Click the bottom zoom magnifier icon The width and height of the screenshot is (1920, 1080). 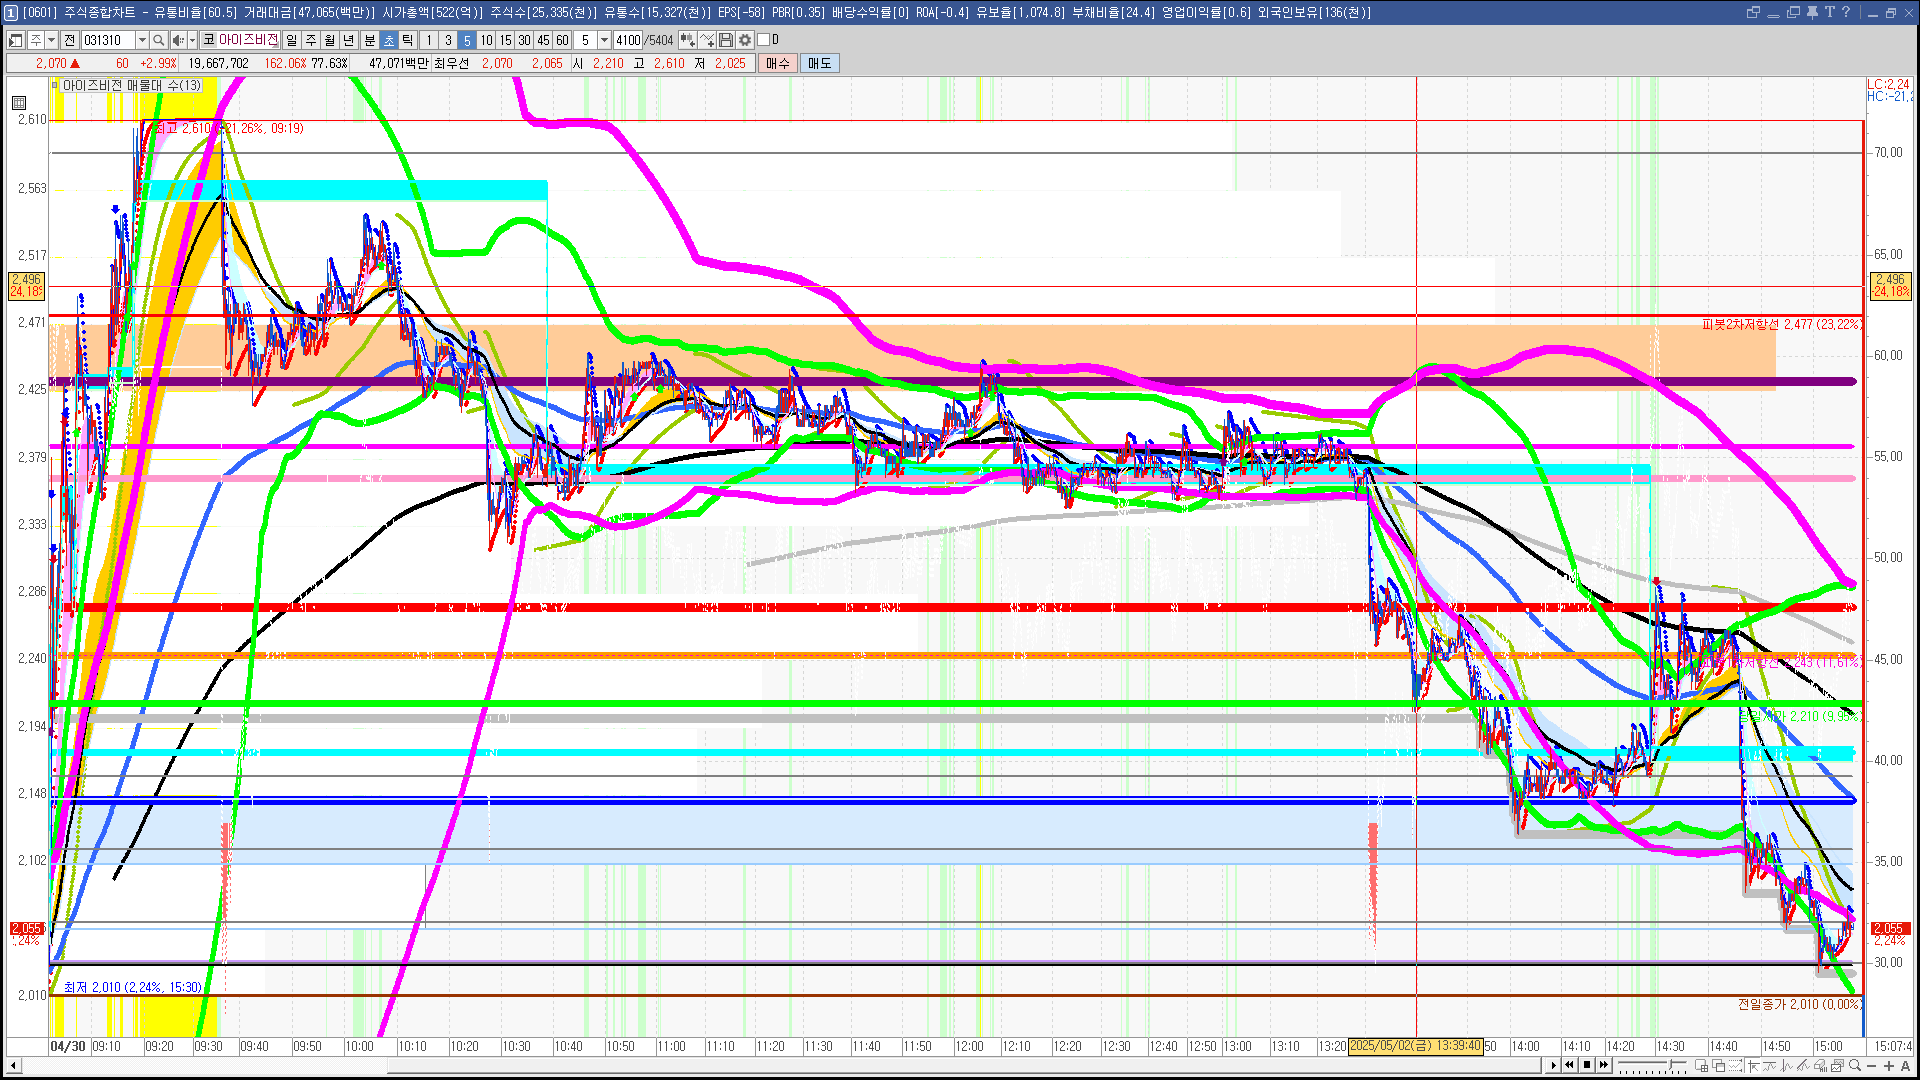coord(1856,1066)
